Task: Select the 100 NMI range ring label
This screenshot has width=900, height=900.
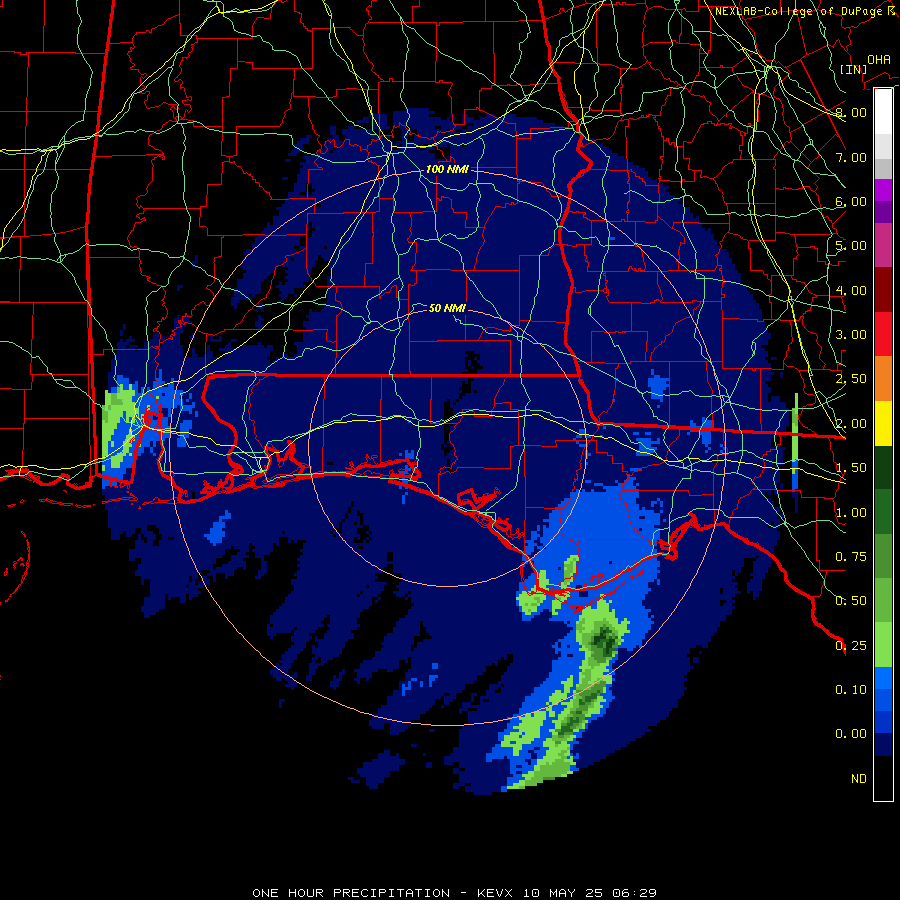Action: pos(447,169)
